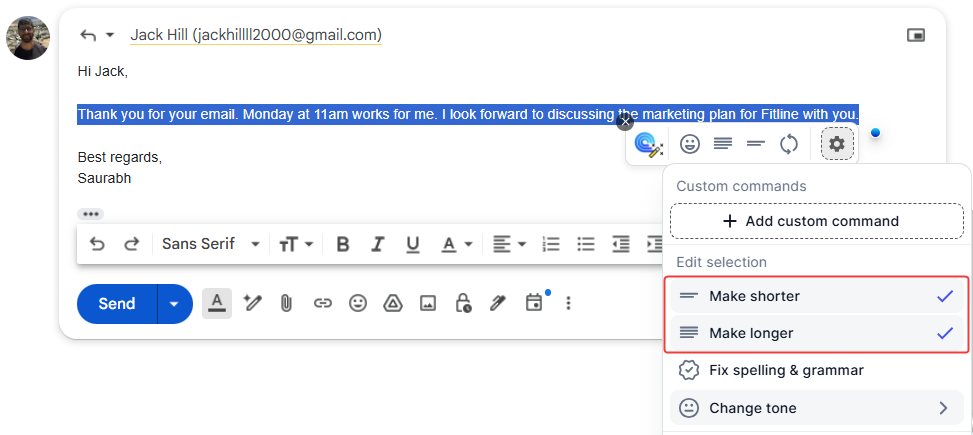Viewport: 973px width, 435px height.
Task: Open the Change tone submenu
Action: [815, 408]
